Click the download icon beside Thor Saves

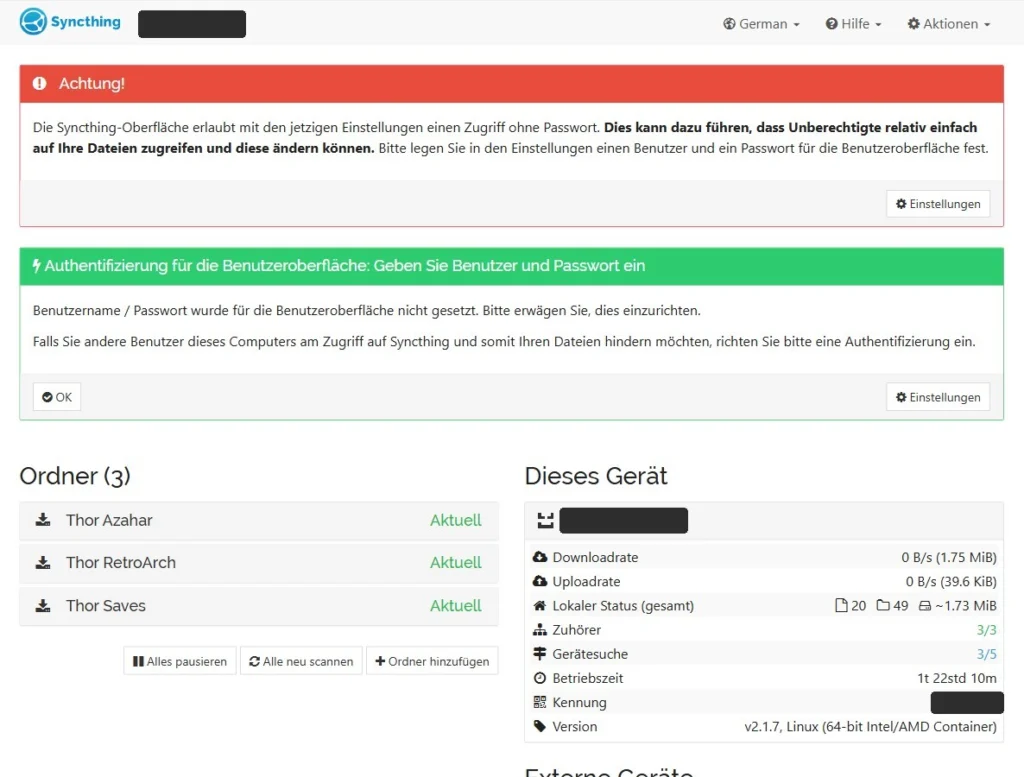[x=42, y=605]
